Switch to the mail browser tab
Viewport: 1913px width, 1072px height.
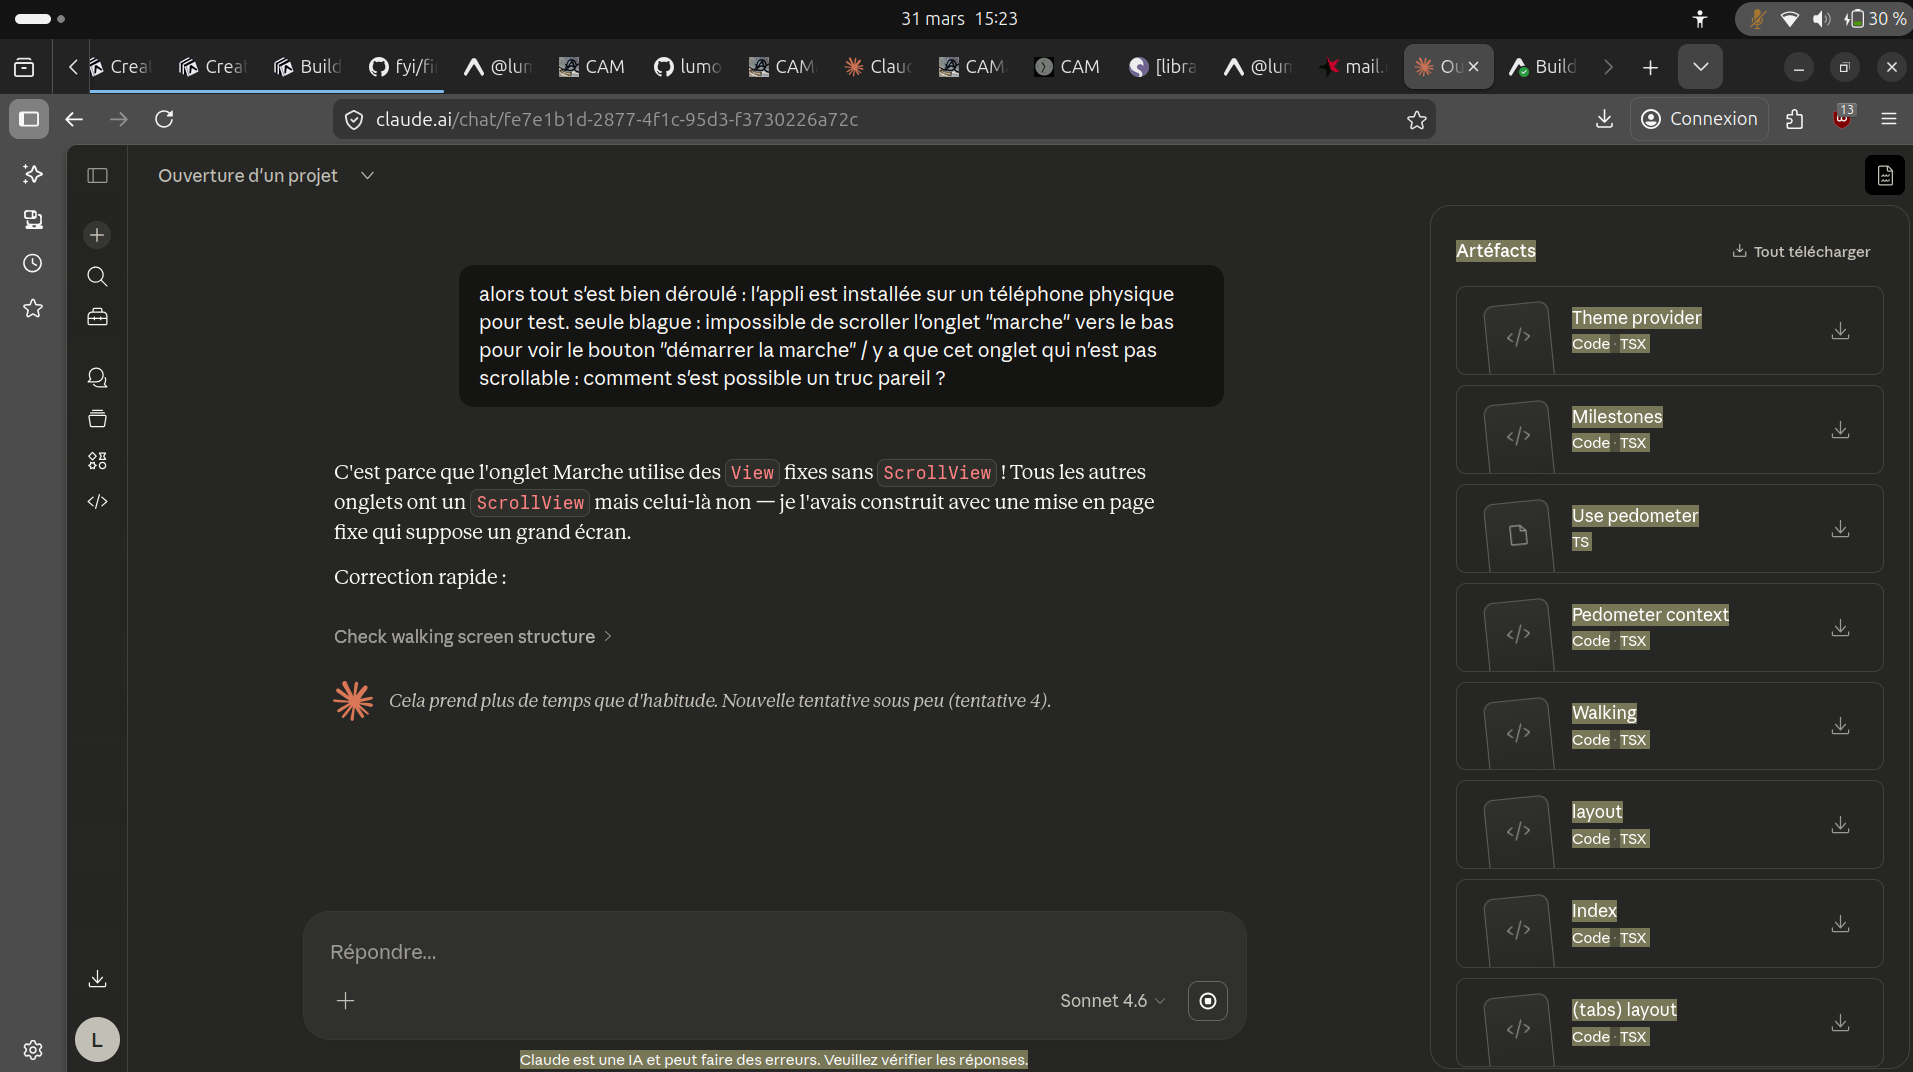click(1353, 67)
